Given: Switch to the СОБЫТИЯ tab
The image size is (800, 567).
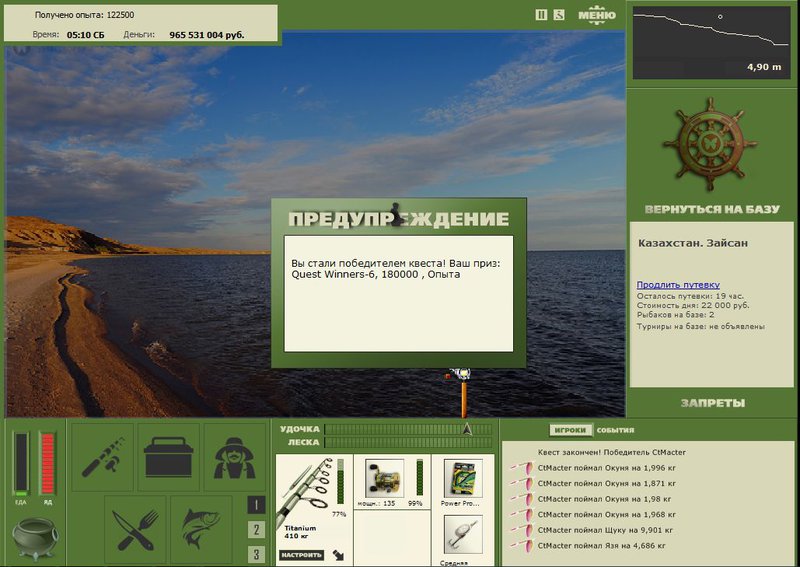Looking at the screenshot, I should pyautogui.click(x=615, y=430).
